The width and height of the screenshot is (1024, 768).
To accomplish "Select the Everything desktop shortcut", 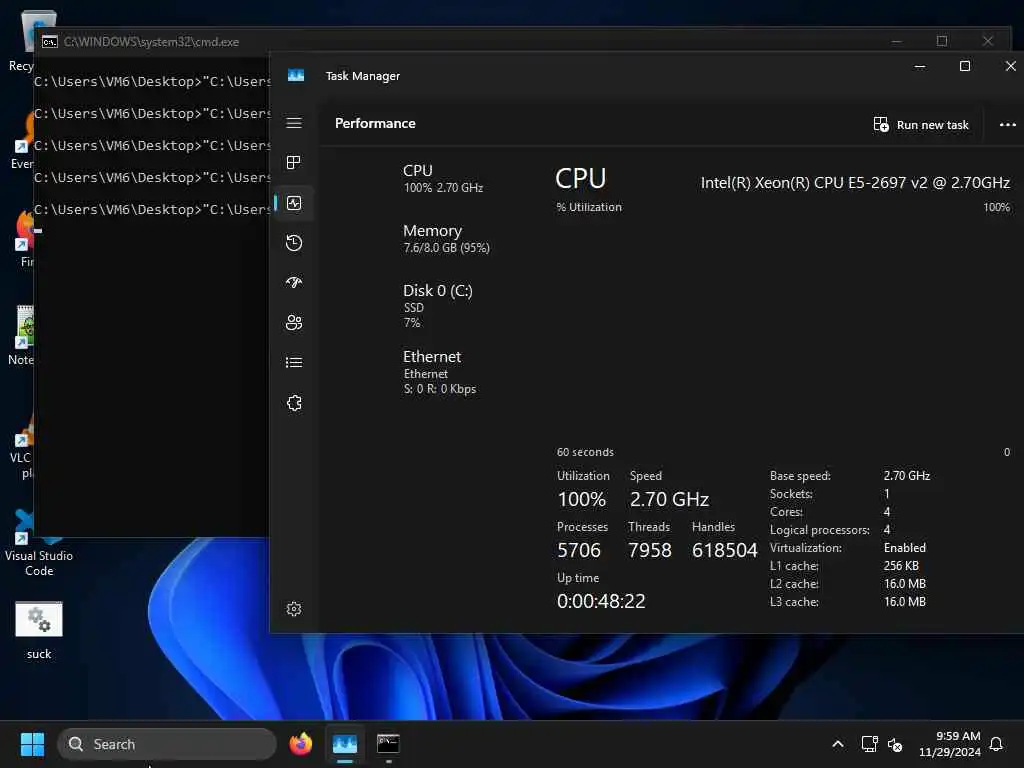I will tap(23, 142).
